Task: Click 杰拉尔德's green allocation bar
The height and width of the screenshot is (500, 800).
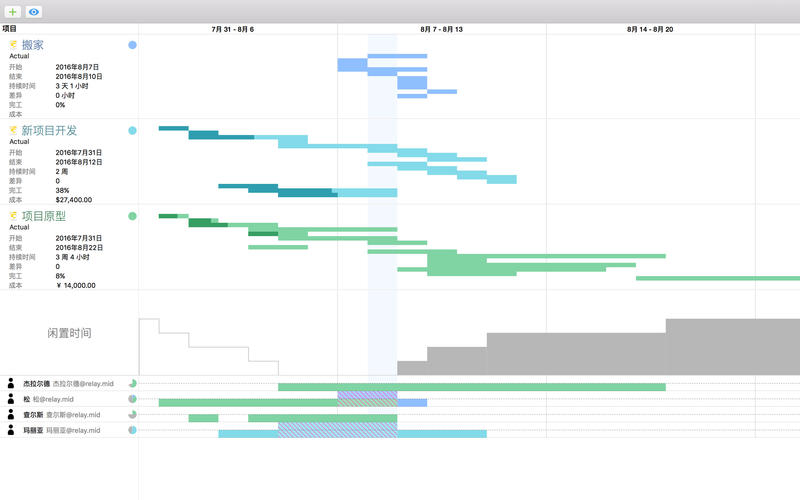Action: tap(471, 387)
